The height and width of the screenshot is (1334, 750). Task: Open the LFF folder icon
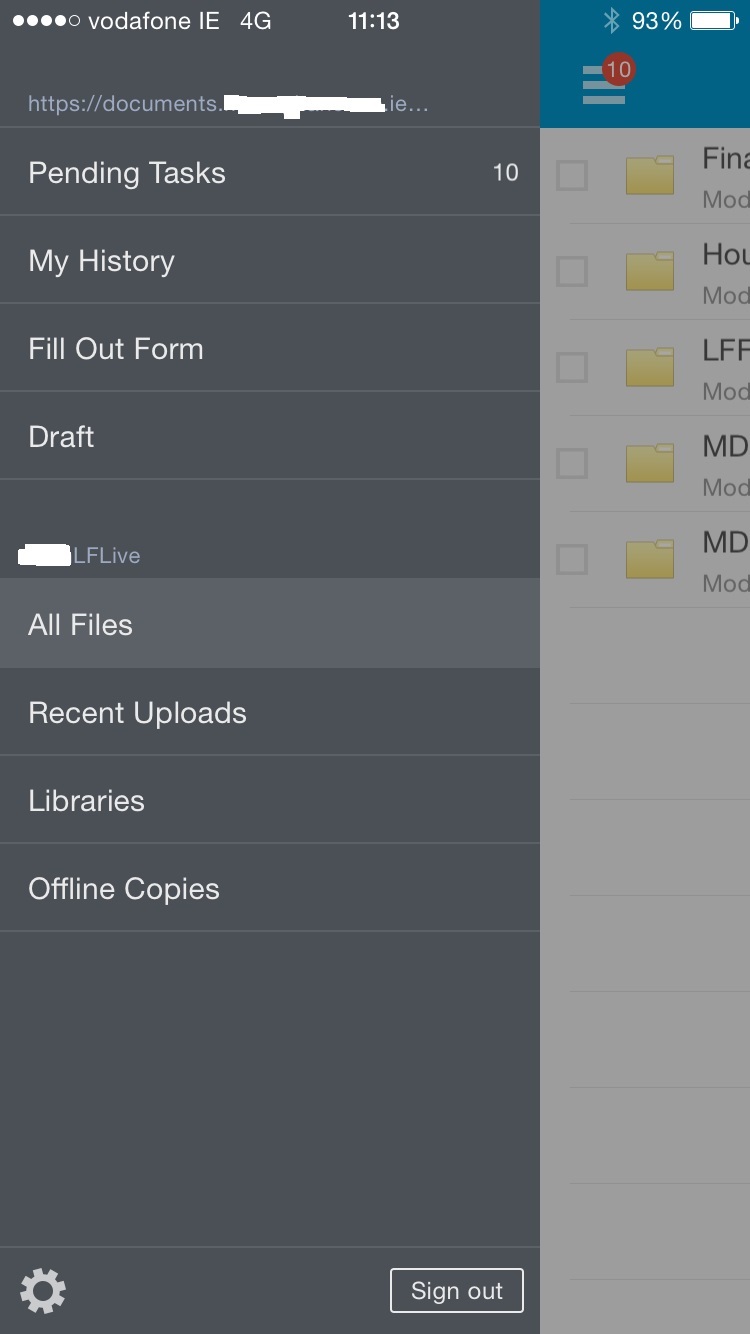click(650, 367)
